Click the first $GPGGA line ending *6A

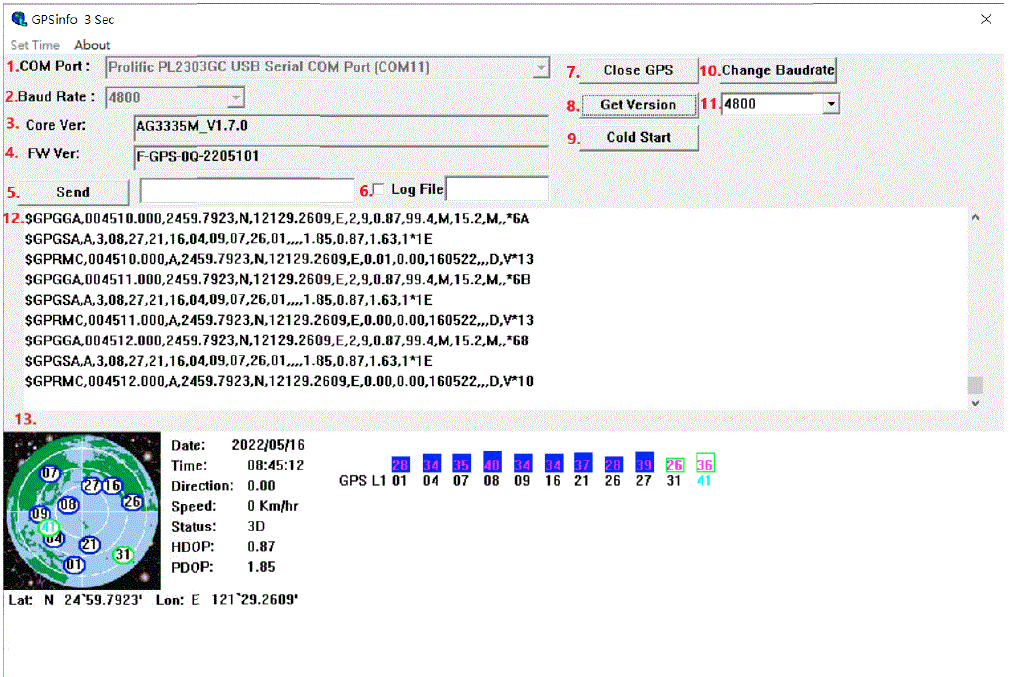(277, 218)
